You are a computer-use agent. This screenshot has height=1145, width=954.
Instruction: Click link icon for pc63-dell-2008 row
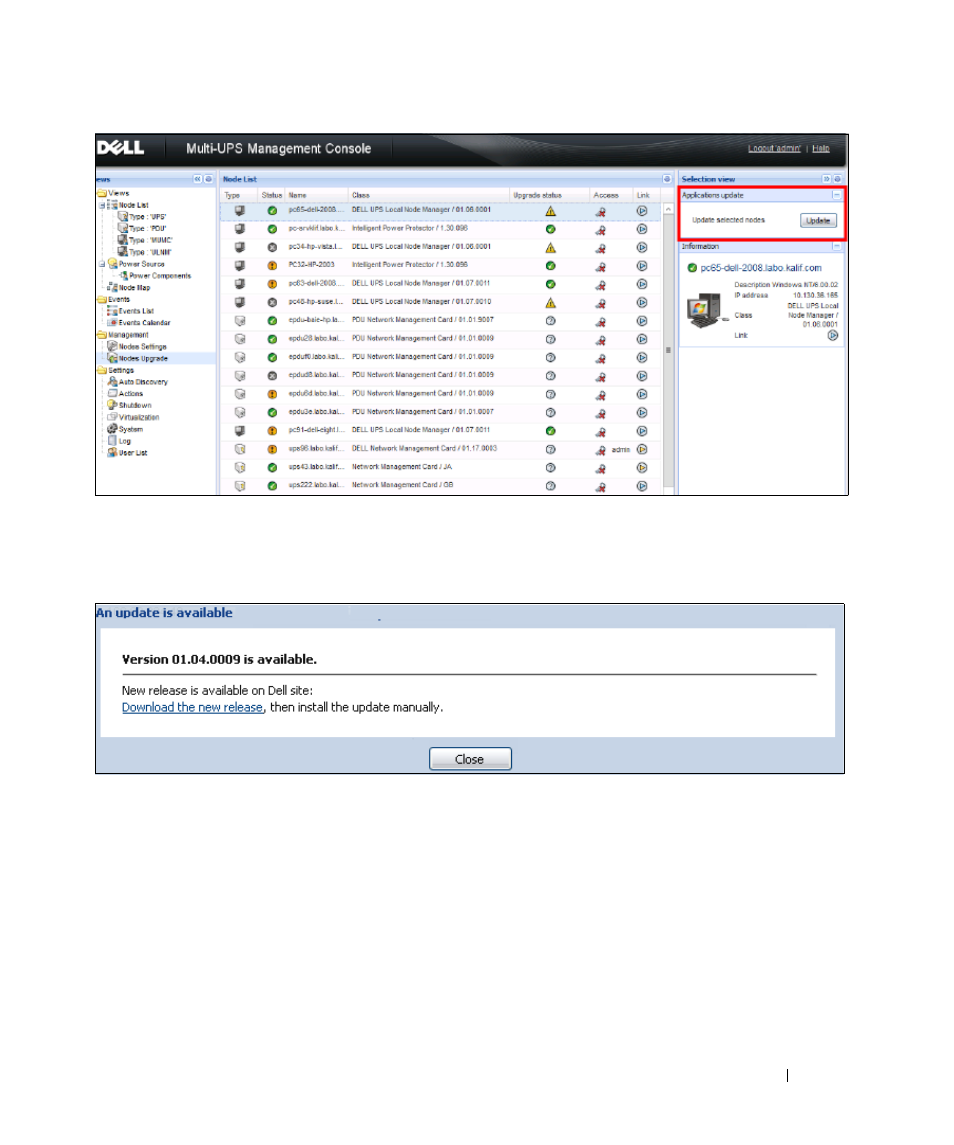[x=642, y=284]
